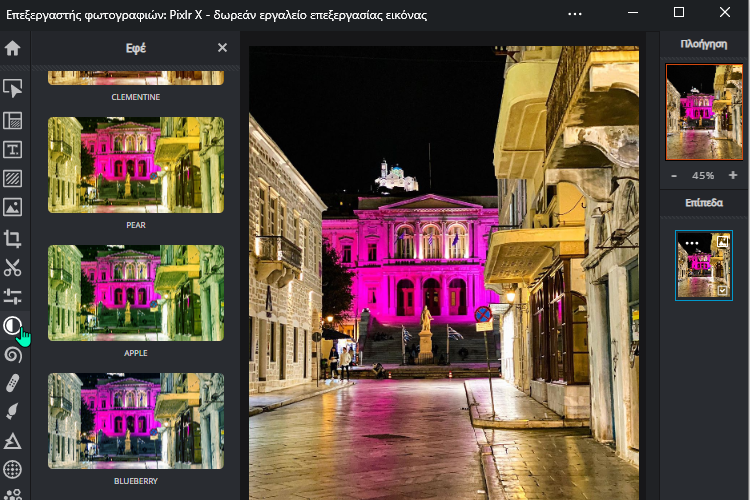Image resolution: width=750 pixels, height=500 pixels.
Task: Toggle layer visibility checkbox on layer thumbnail
Action: [722, 290]
